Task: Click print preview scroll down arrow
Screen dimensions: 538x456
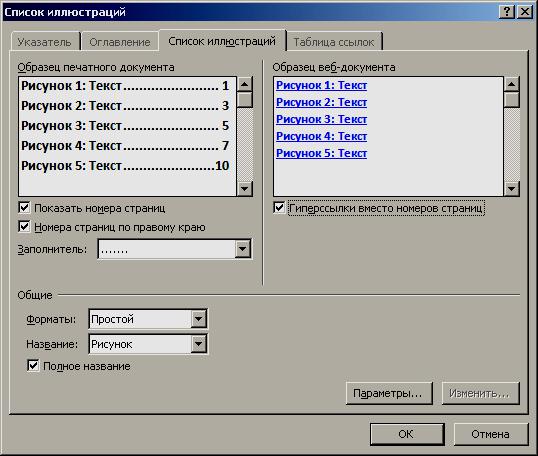Action: click(x=245, y=188)
